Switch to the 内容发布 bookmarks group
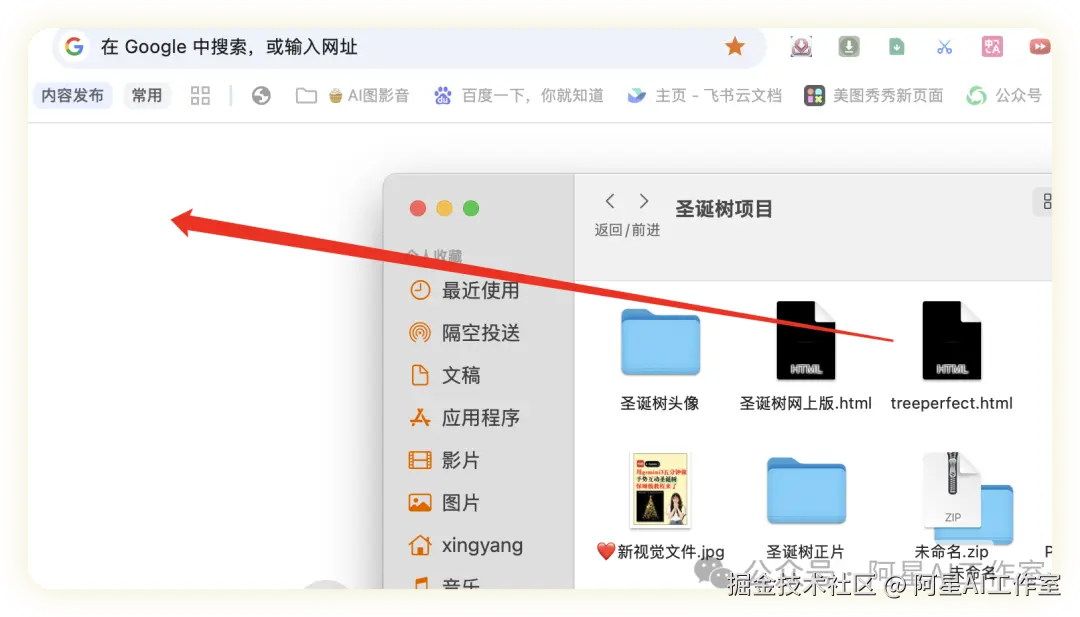 [x=71, y=94]
